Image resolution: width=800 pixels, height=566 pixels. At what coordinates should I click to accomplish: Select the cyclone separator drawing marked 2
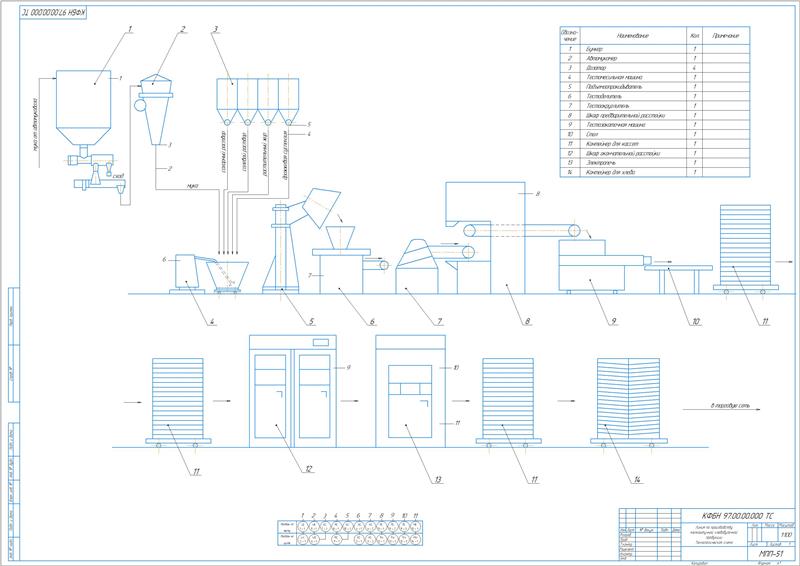pyautogui.click(x=156, y=109)
